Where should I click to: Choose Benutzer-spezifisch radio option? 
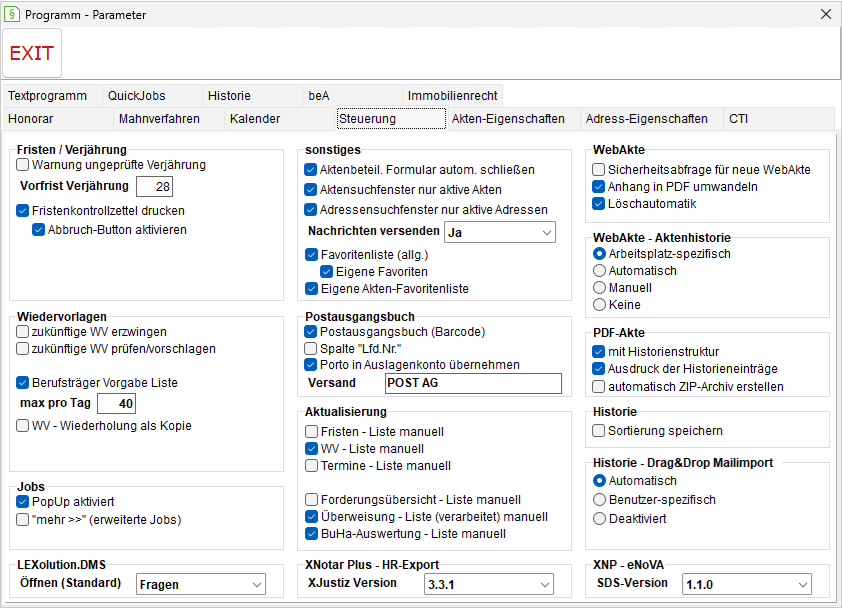point(599,499)
